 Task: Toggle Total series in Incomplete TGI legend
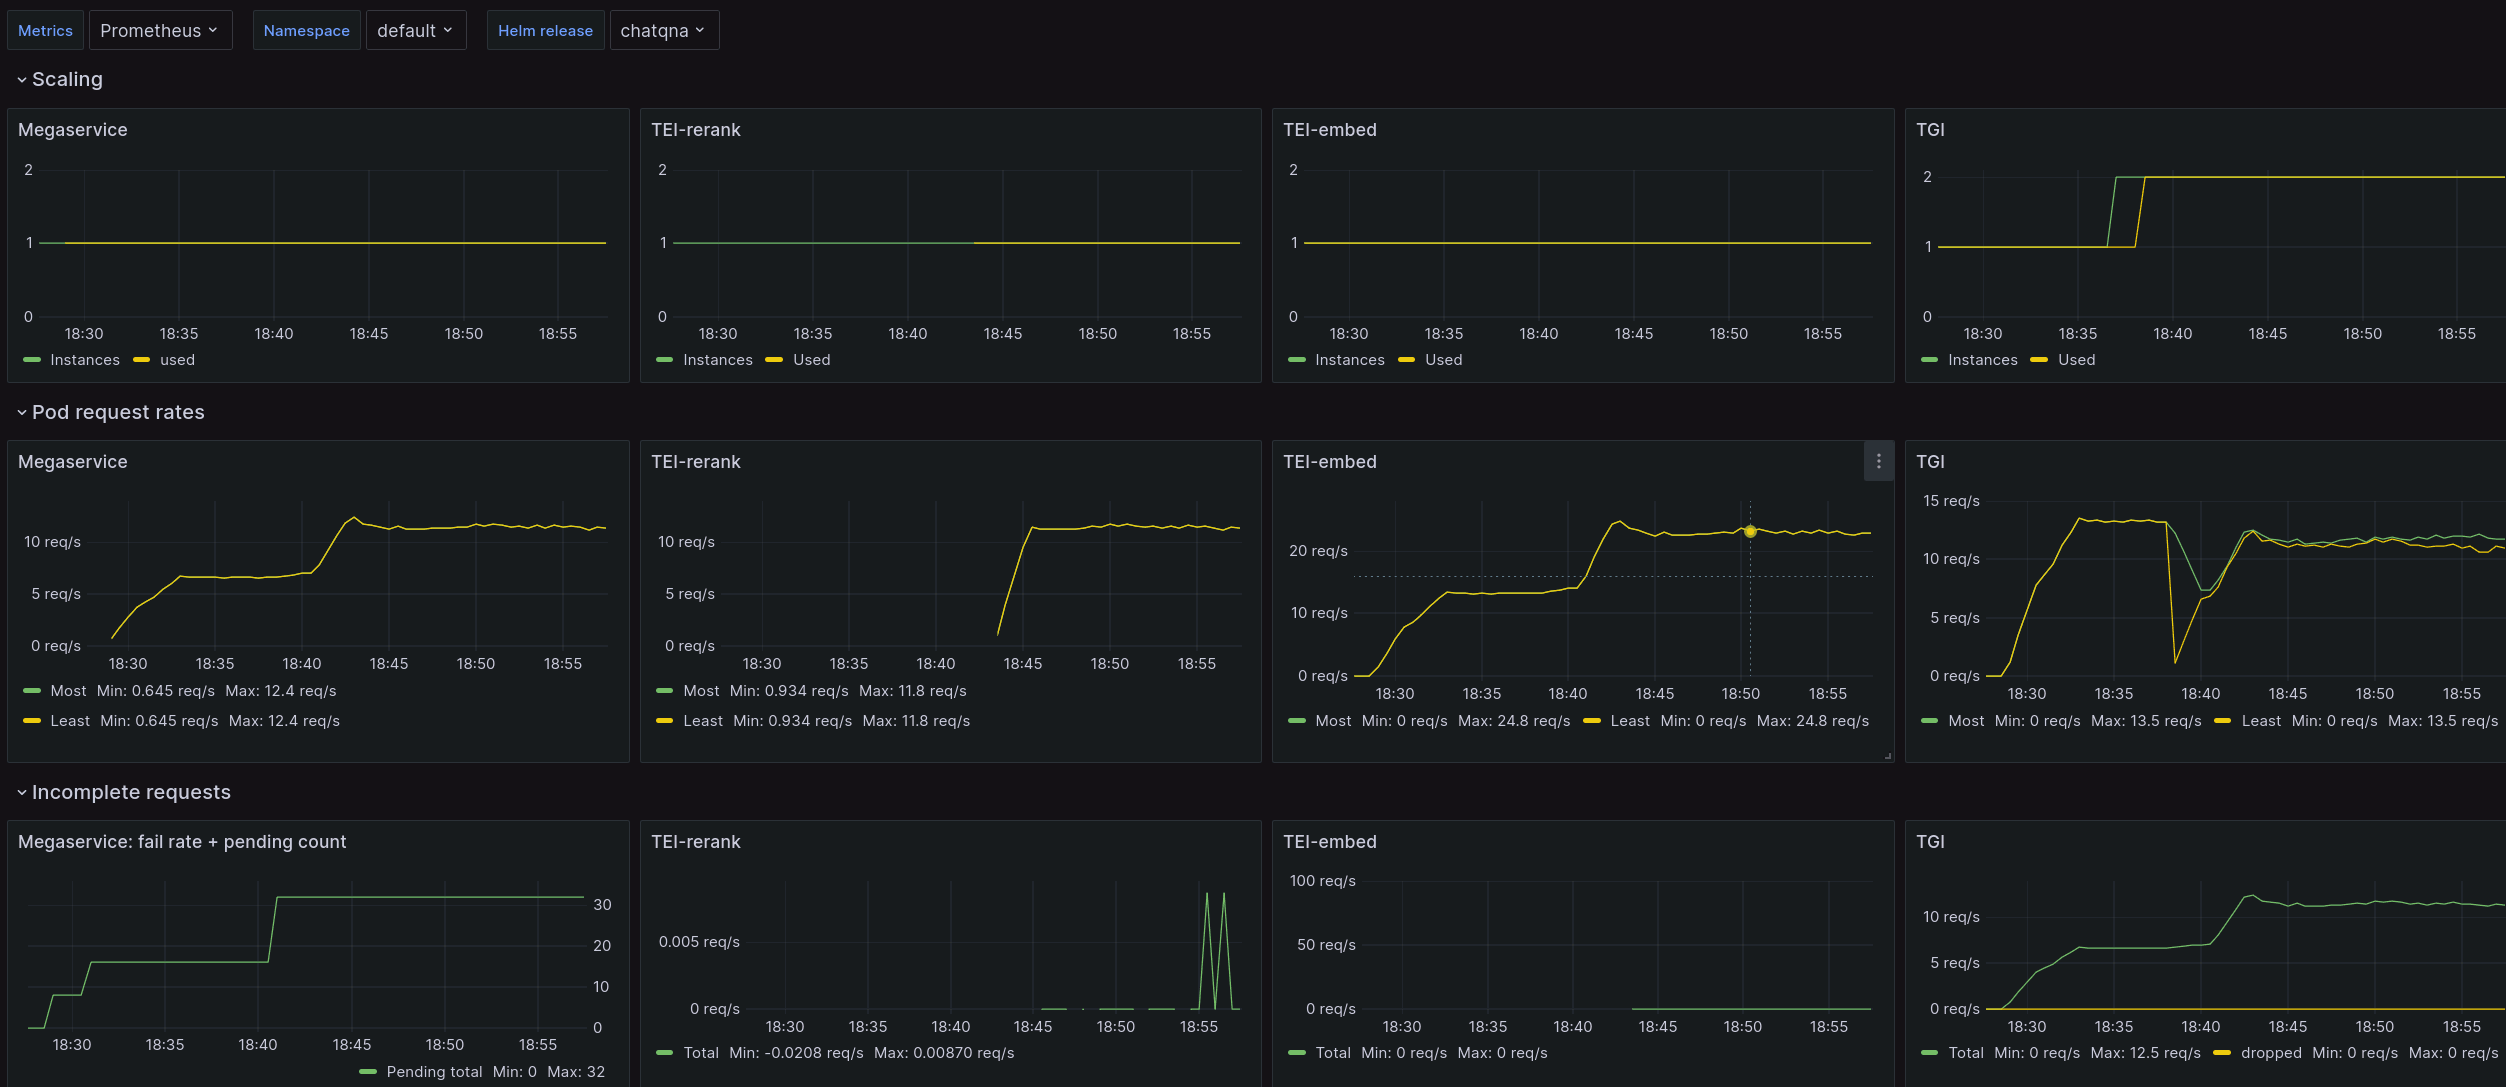[x=1966, y=1053]
